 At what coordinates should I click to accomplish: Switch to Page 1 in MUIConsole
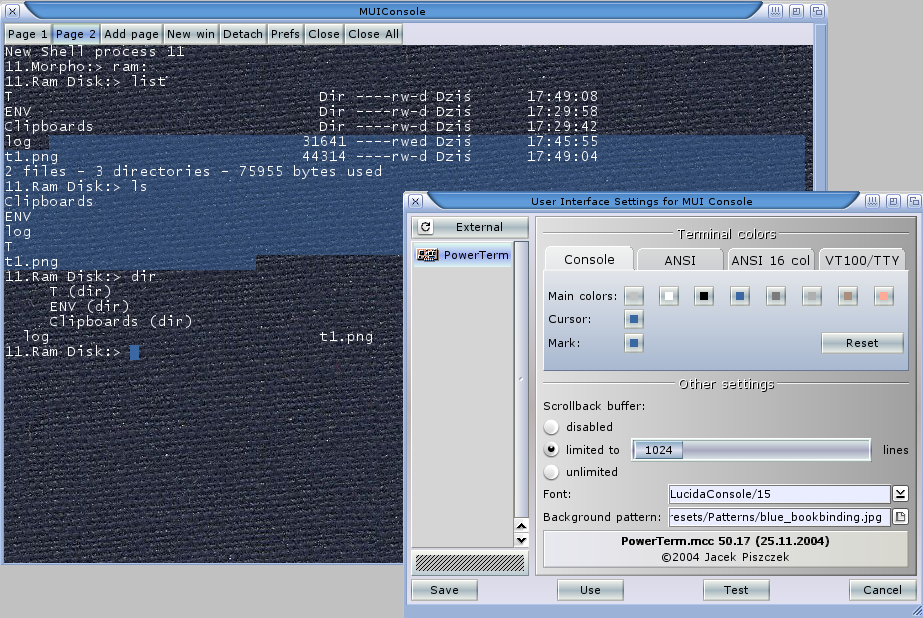[x=28, y=34]
